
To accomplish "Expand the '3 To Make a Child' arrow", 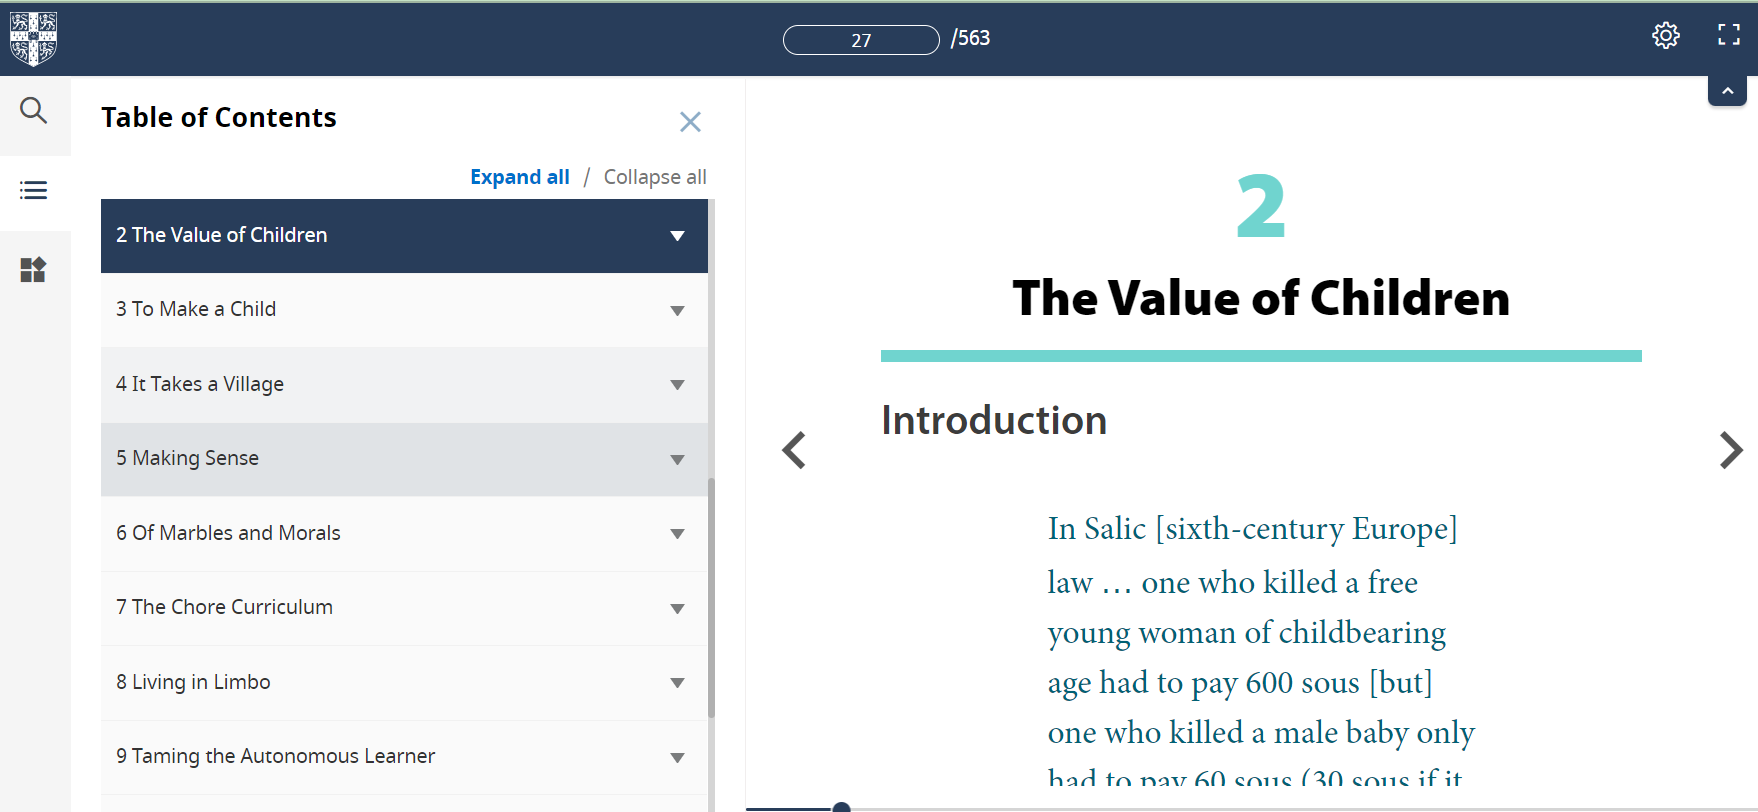I will tap(677, 311).
